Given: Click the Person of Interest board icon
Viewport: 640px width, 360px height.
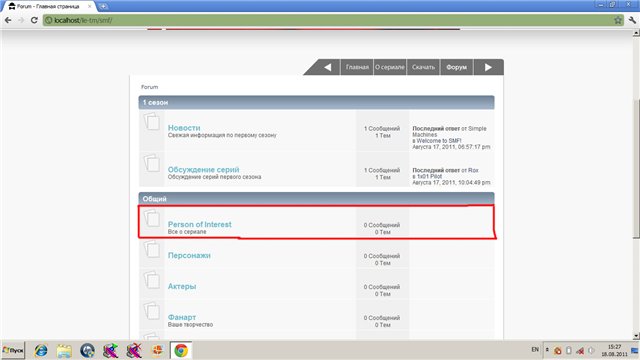Looking at the screenshot, I should click(x=151, y=218).
